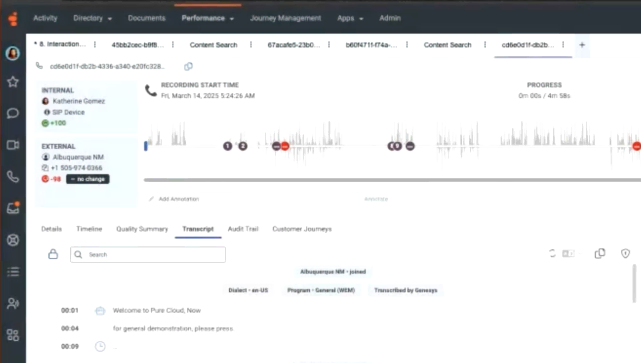Switch to the Customer Journeys tab
This screenshot has height=363, width=641.
(x=302, y=229)
